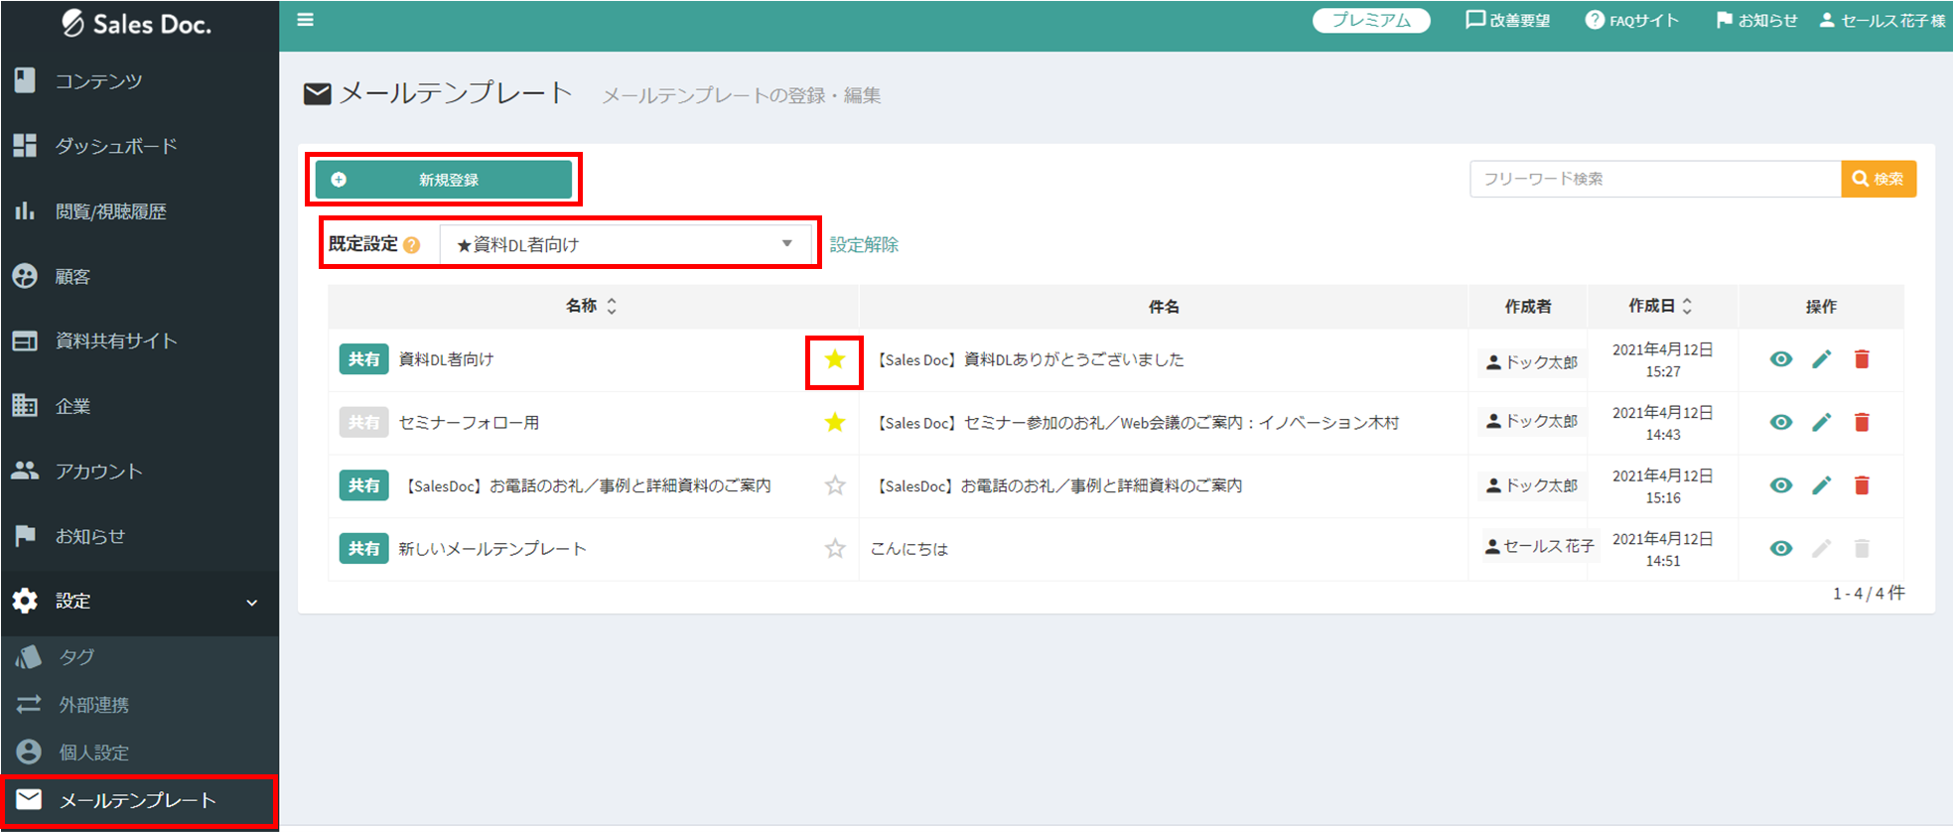Star the 新しいメールテンプレート row
Viewport: 1953px width, 832px height.
point(835,549)
